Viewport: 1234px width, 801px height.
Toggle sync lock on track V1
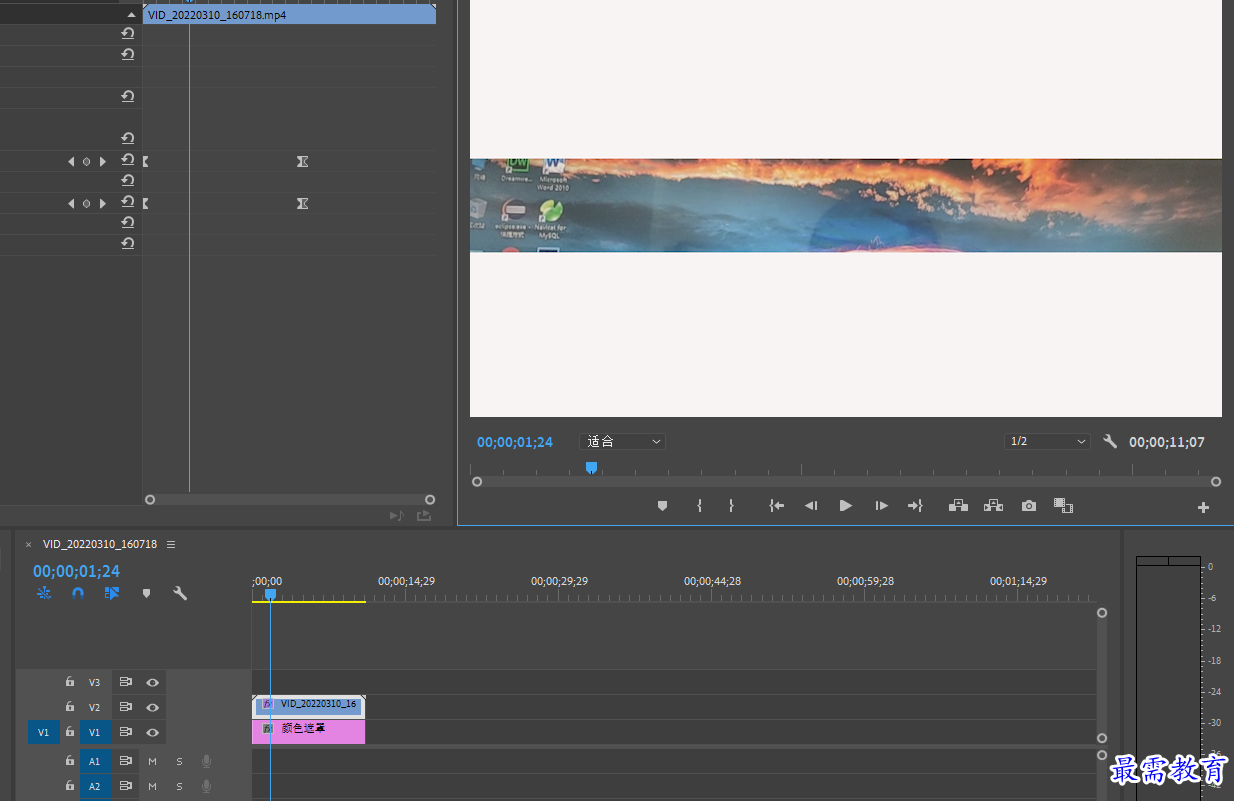coord(126,732)
